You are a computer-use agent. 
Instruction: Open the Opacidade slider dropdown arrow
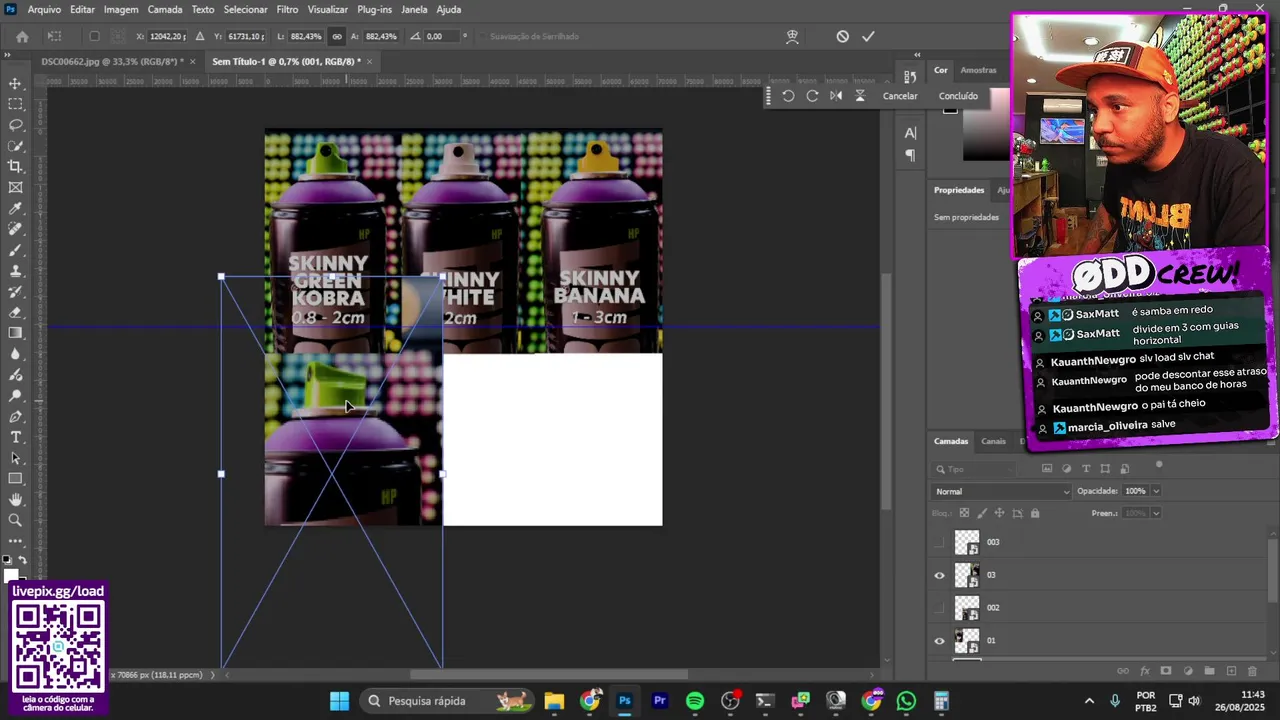point(1156,491)
